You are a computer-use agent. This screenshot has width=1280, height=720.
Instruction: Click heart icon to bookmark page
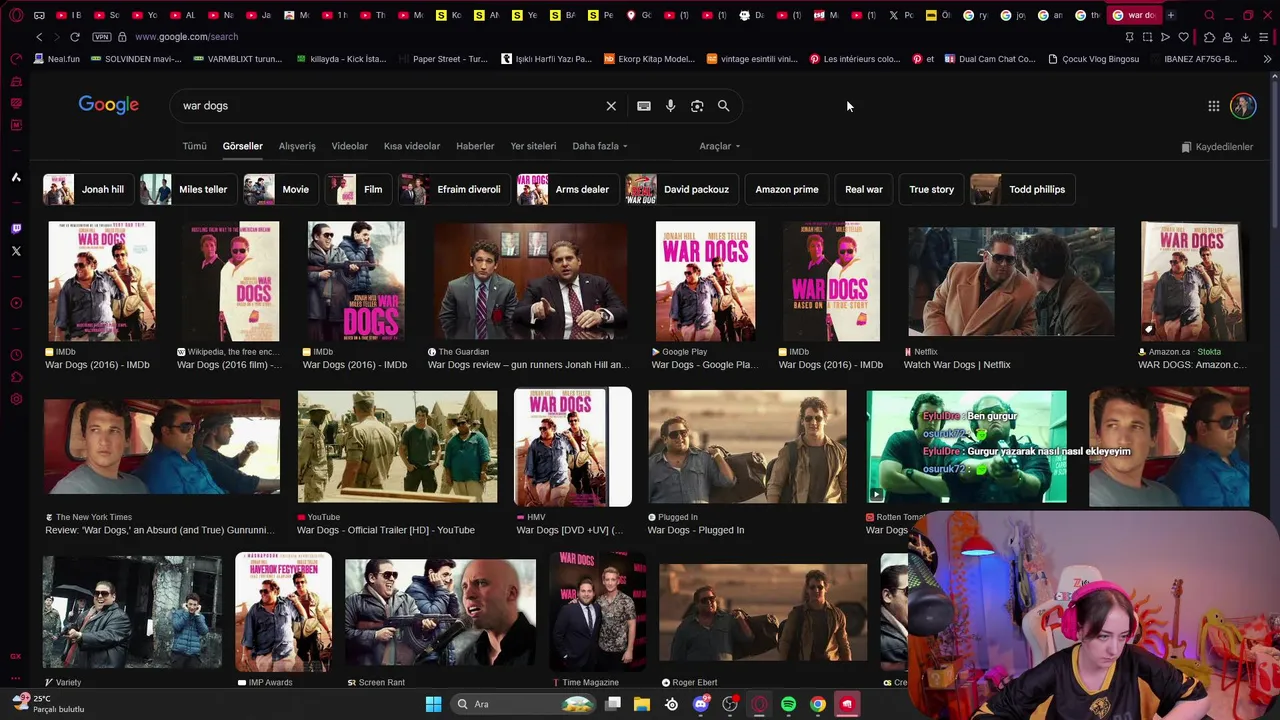click(x=1183, y=37)
